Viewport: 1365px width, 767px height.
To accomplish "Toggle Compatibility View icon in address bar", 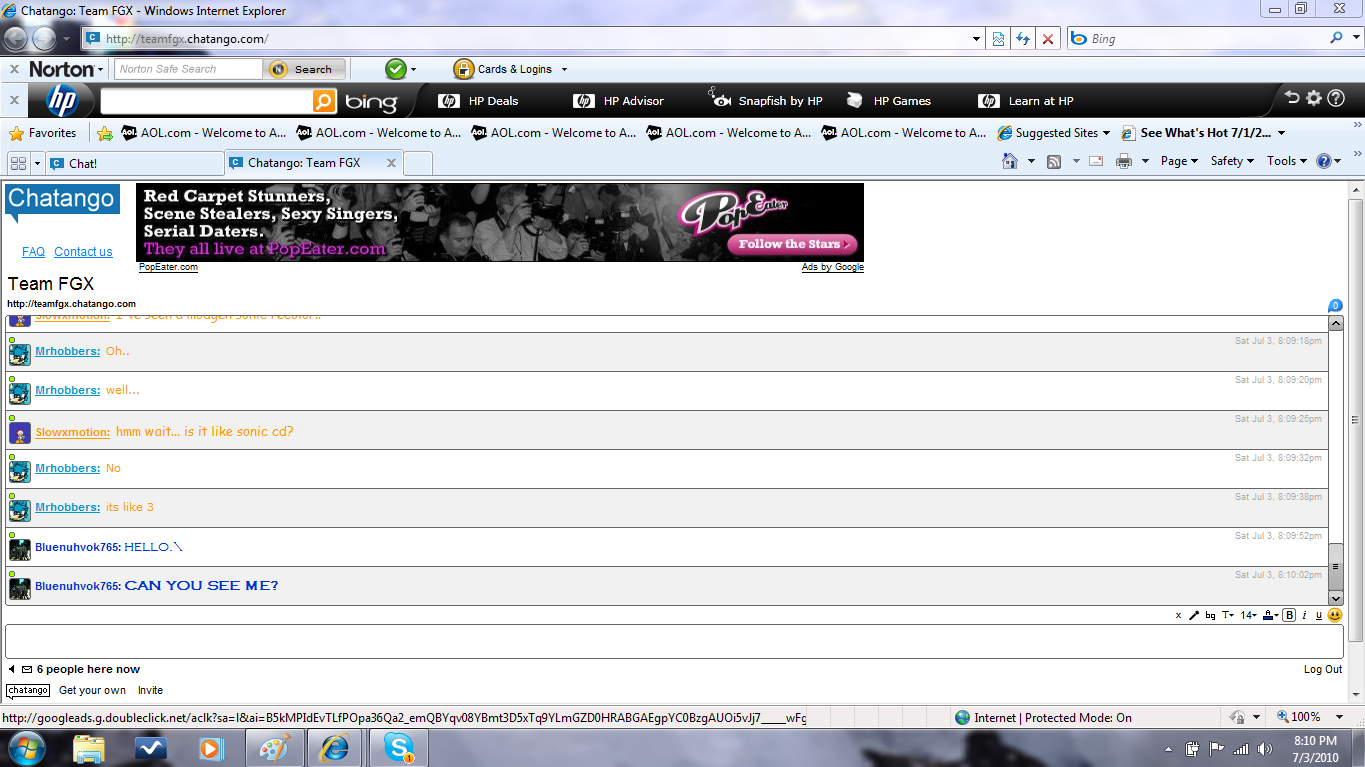I will click(998, 39).
